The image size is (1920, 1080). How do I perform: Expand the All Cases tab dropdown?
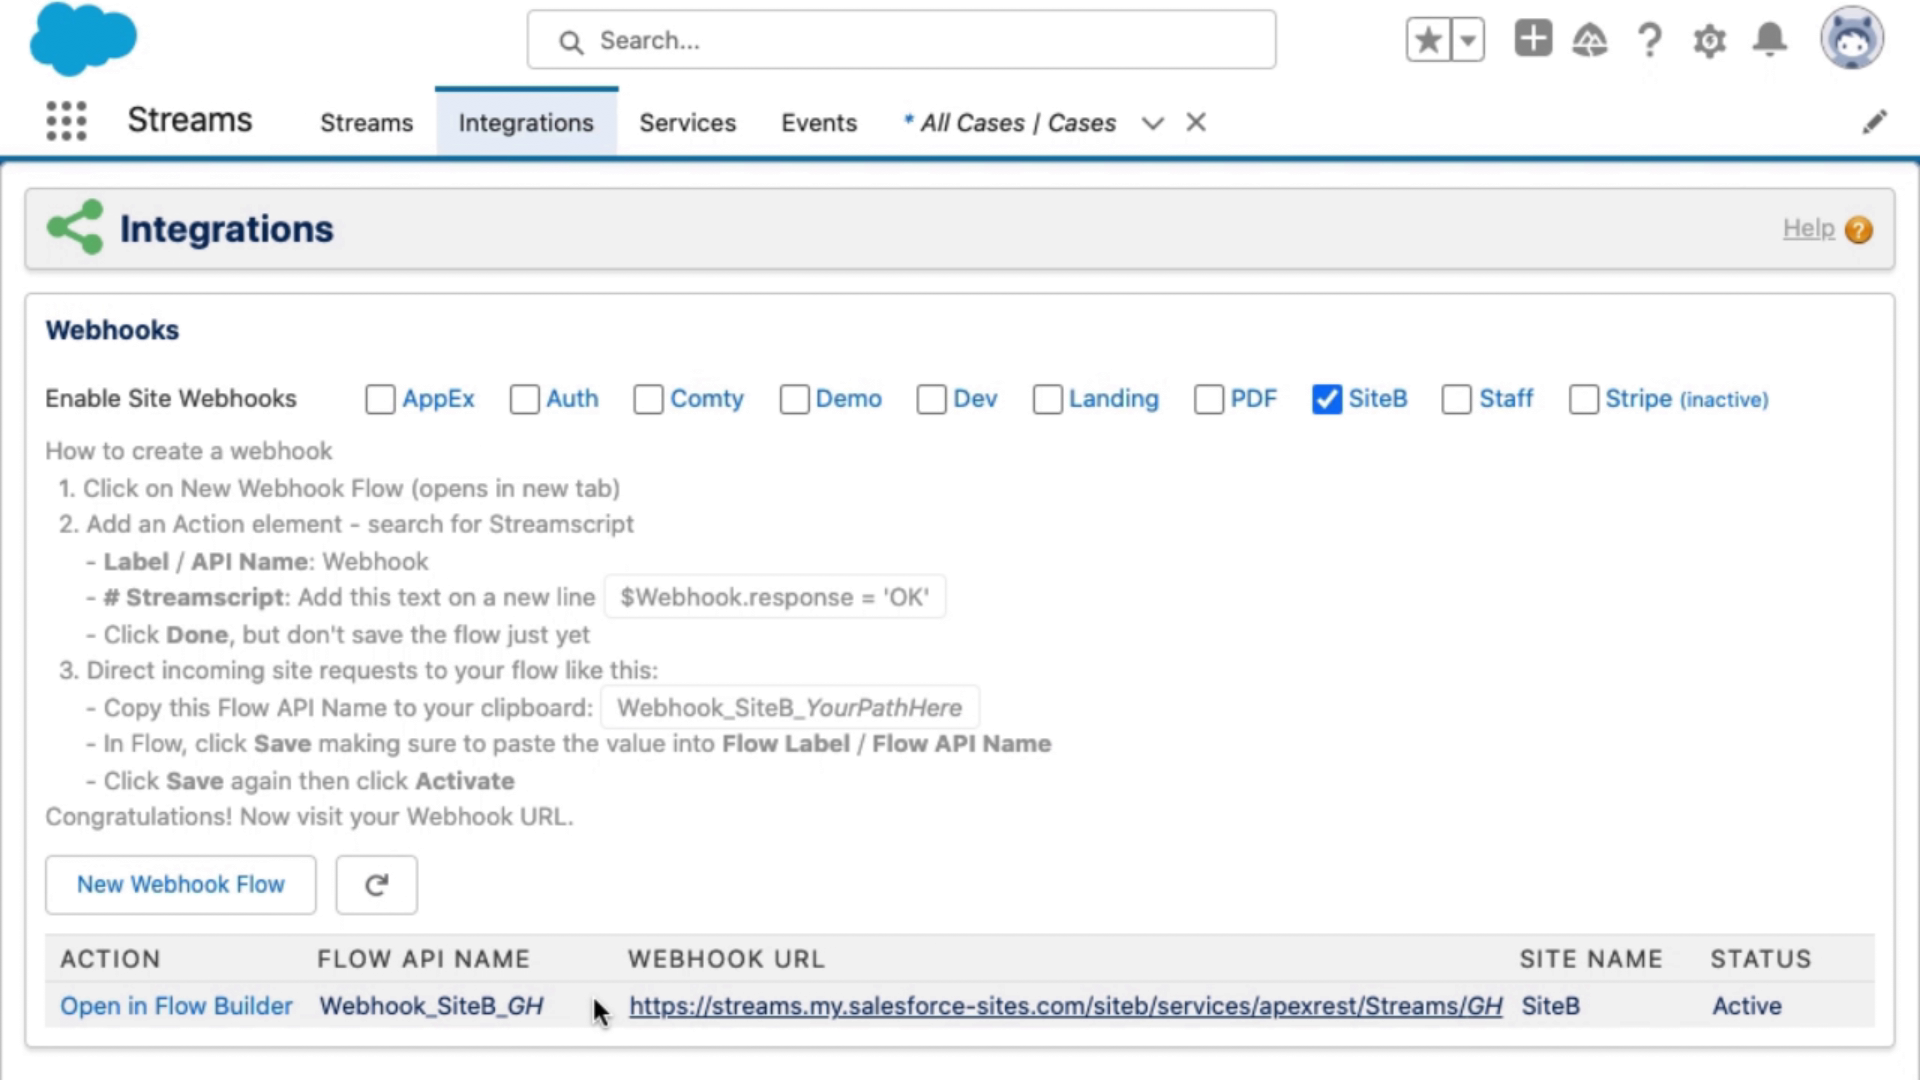pos(1153,123)
